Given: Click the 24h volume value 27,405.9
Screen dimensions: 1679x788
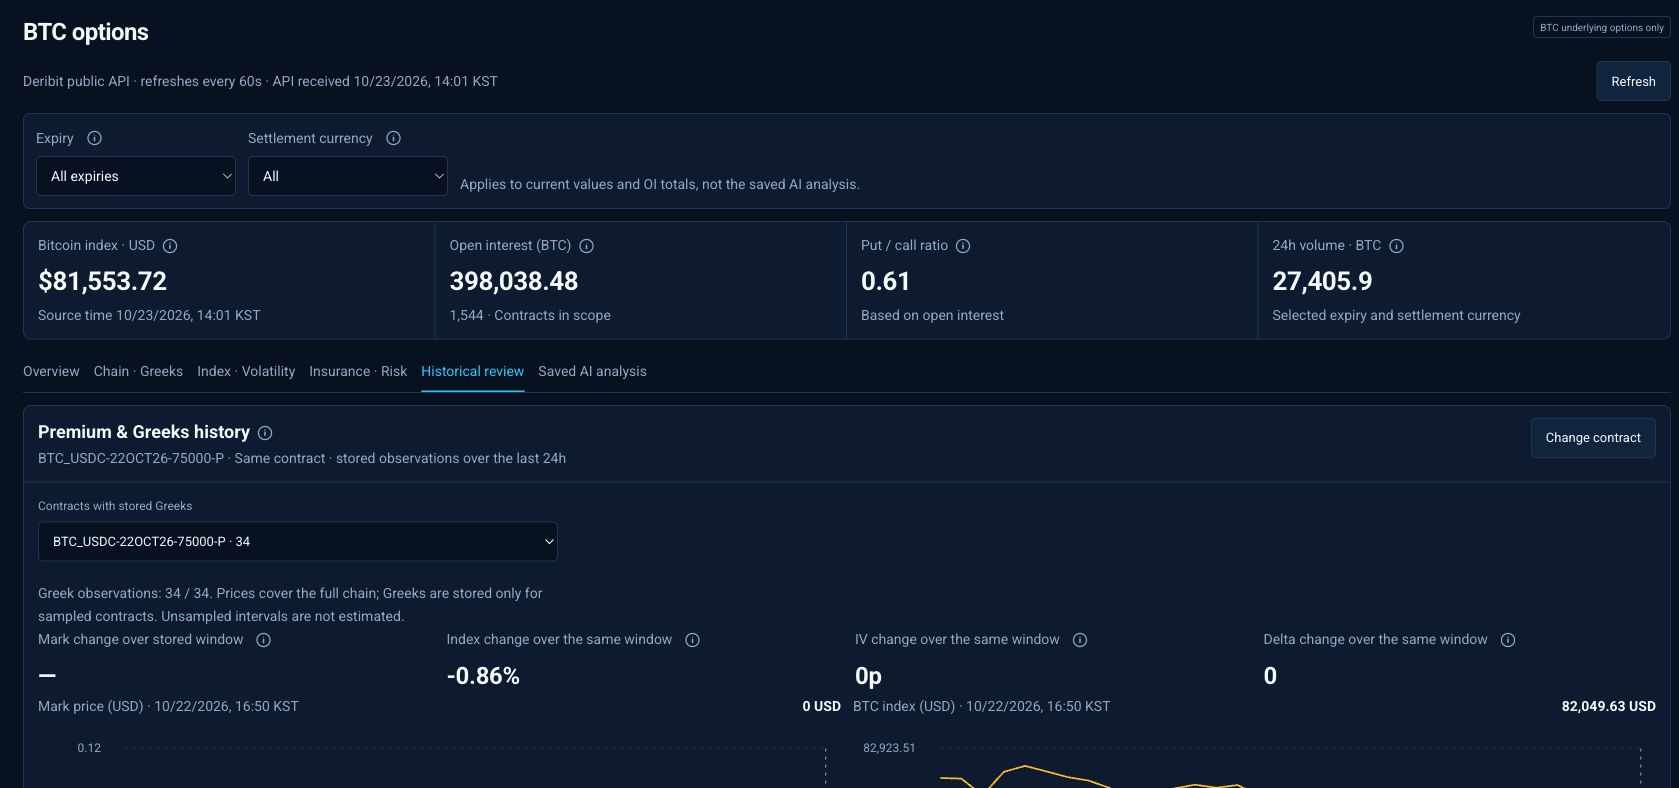Looking at the screenshot, I should [1322, 282].
